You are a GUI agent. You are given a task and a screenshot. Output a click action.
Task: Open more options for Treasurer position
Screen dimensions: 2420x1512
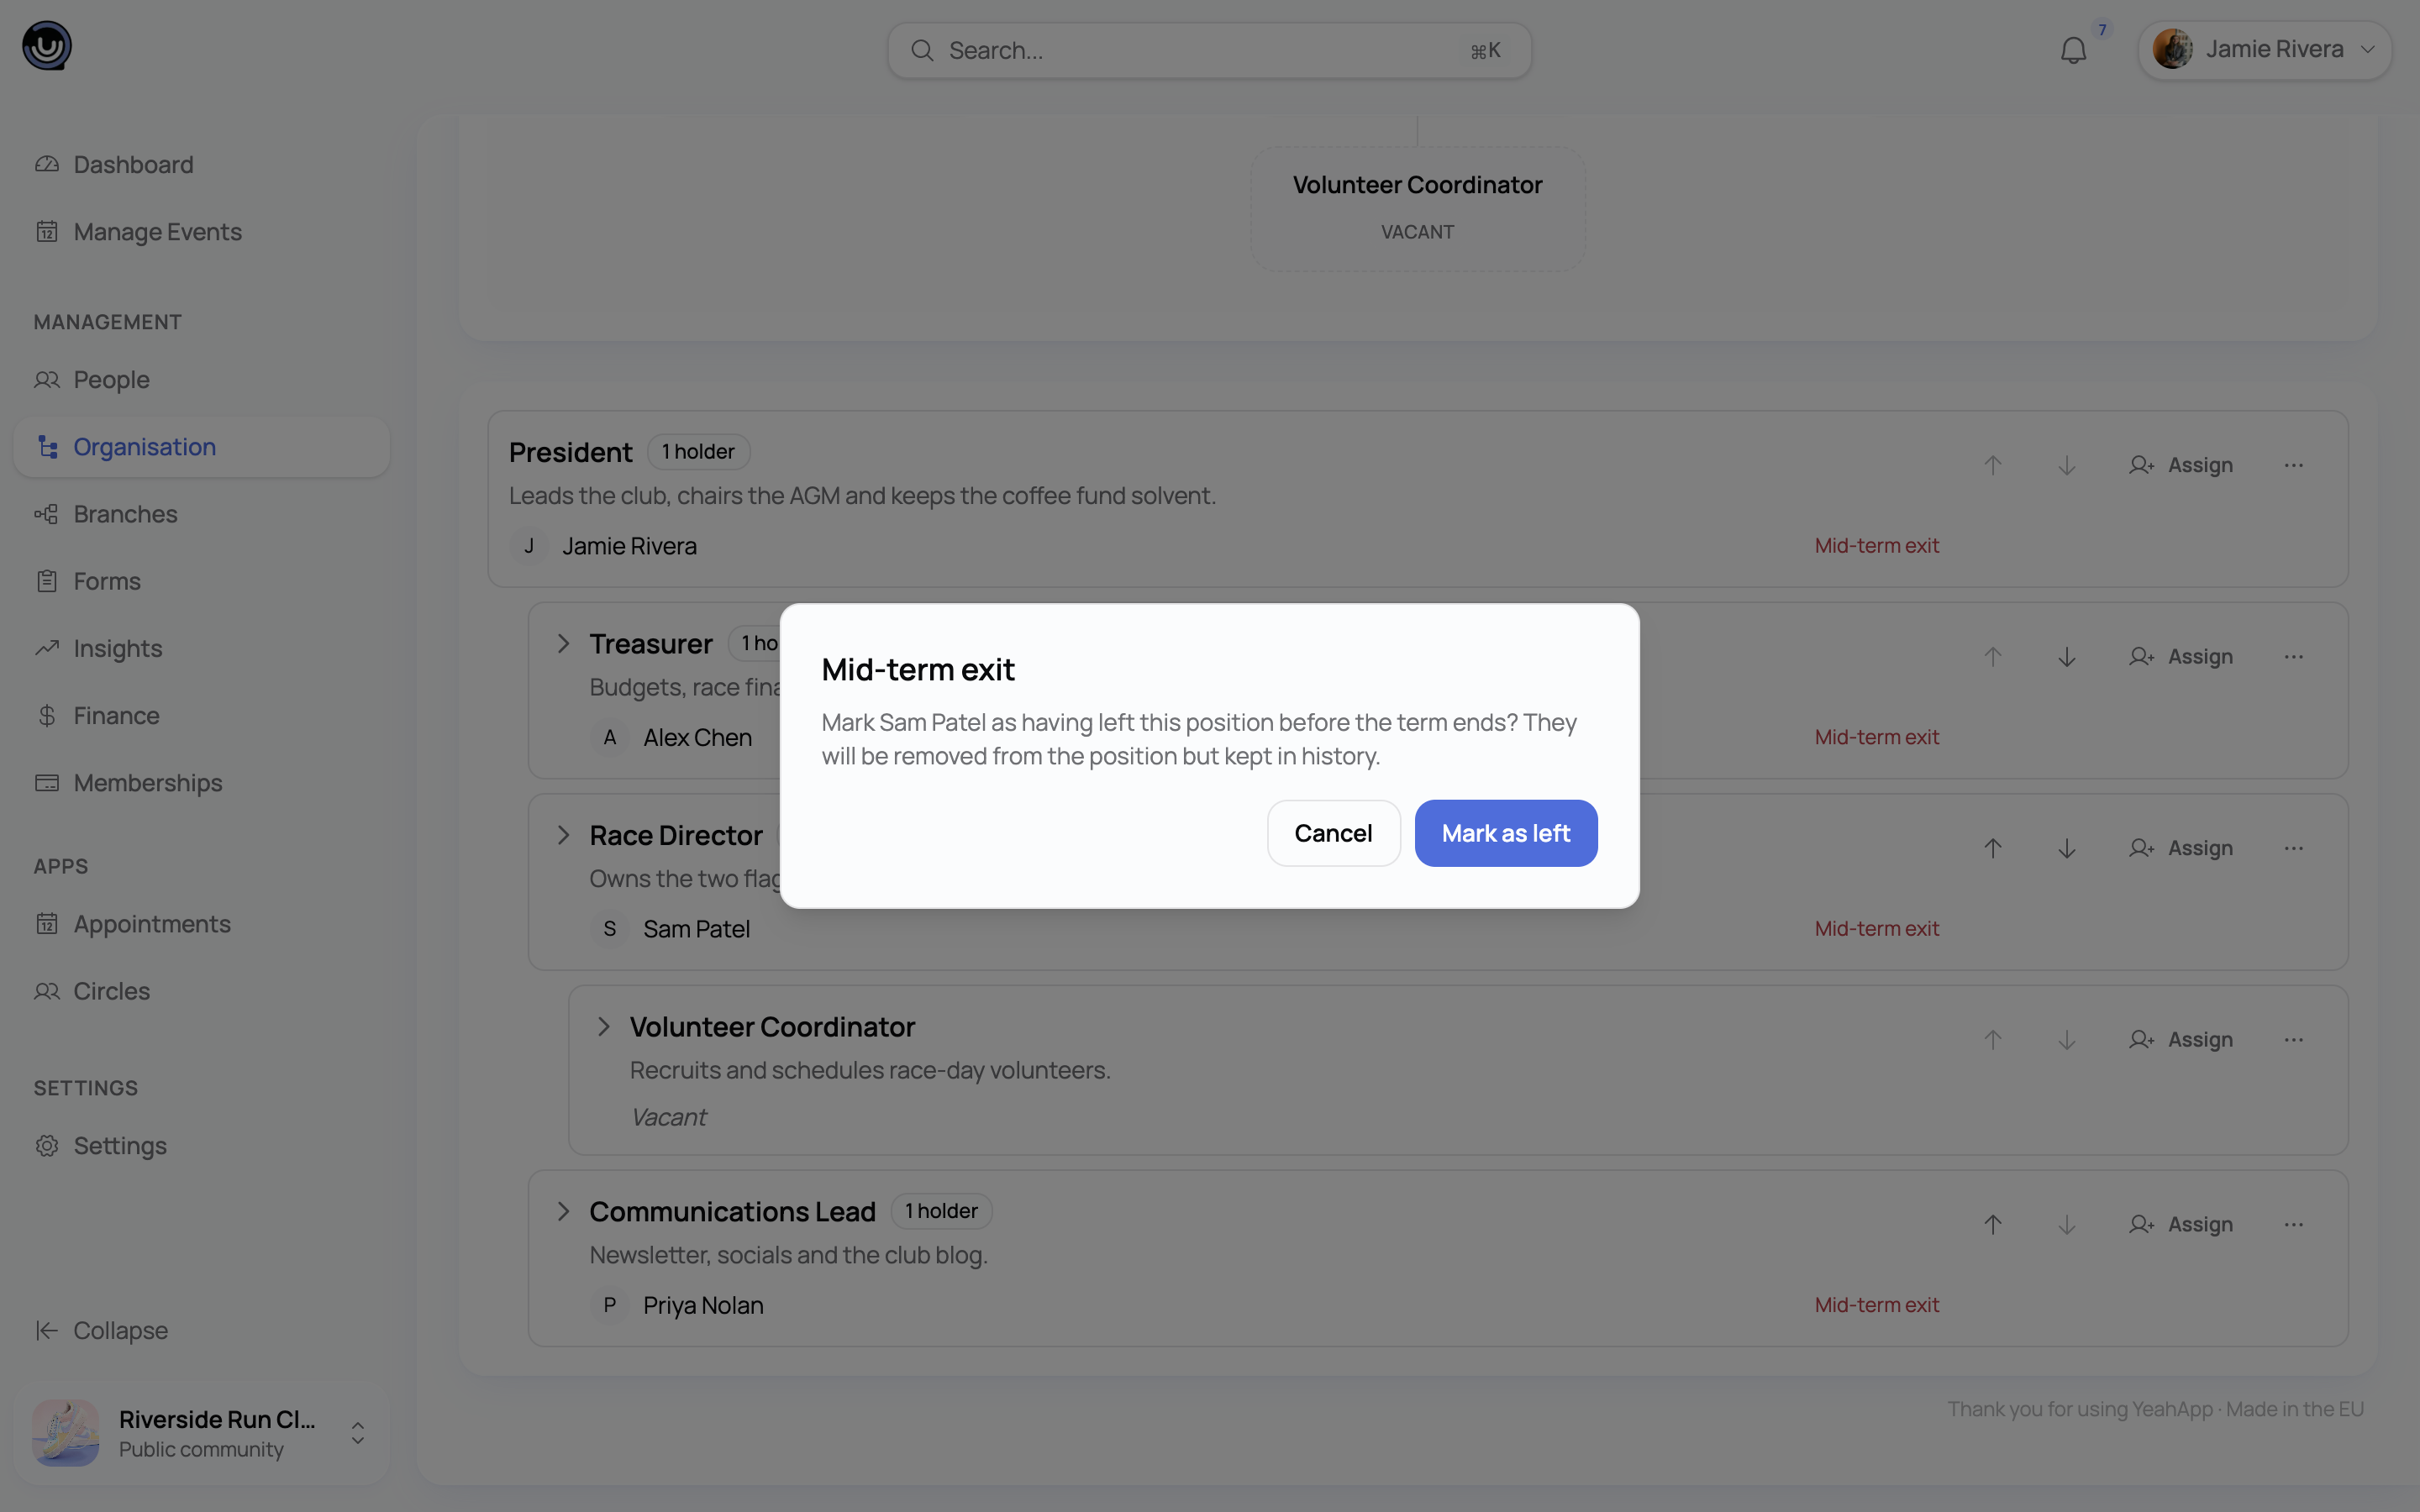(x=2293, y=657)
